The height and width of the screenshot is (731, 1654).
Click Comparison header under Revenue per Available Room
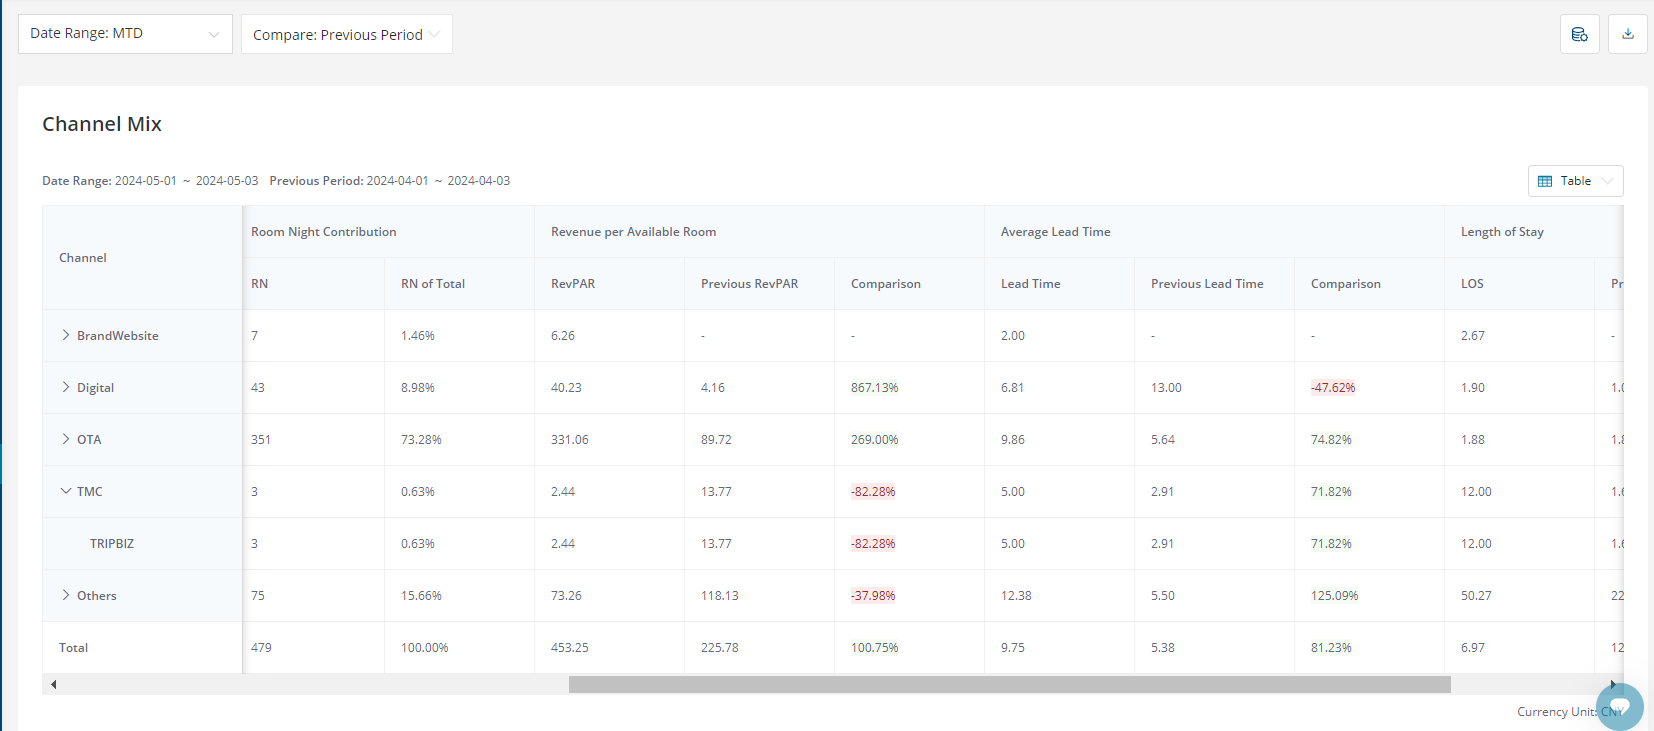(886, 284)
